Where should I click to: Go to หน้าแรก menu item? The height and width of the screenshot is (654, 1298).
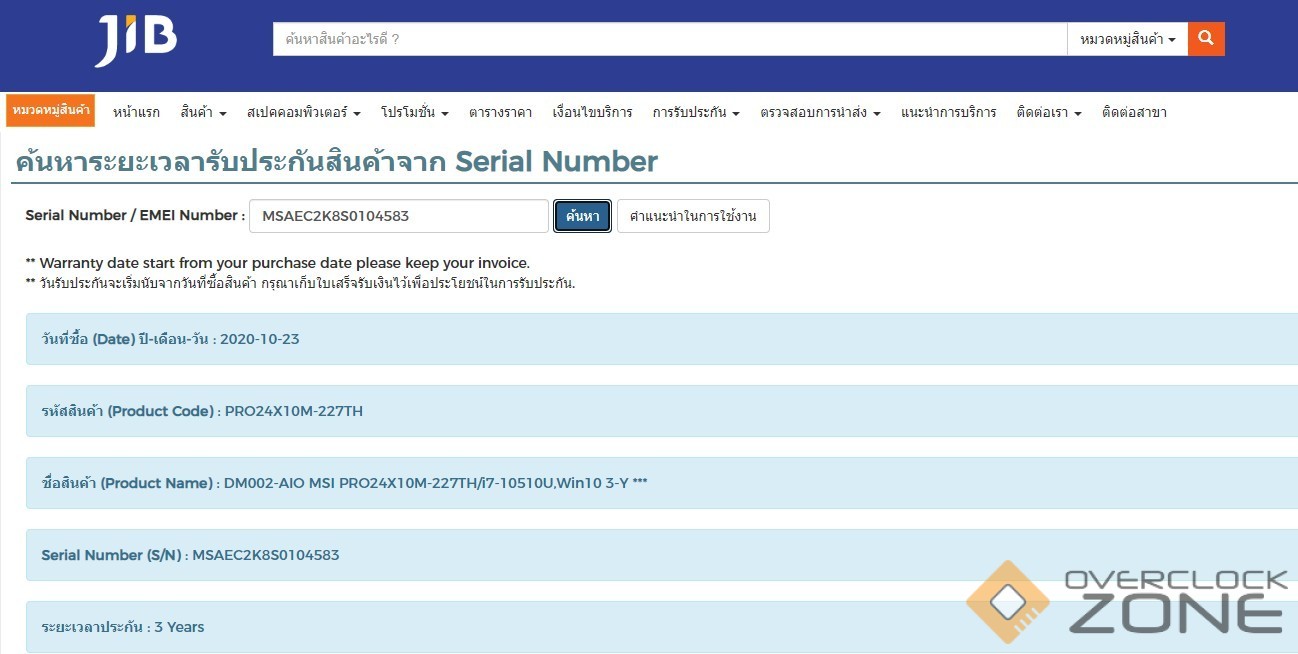click(x=136, y=112)
